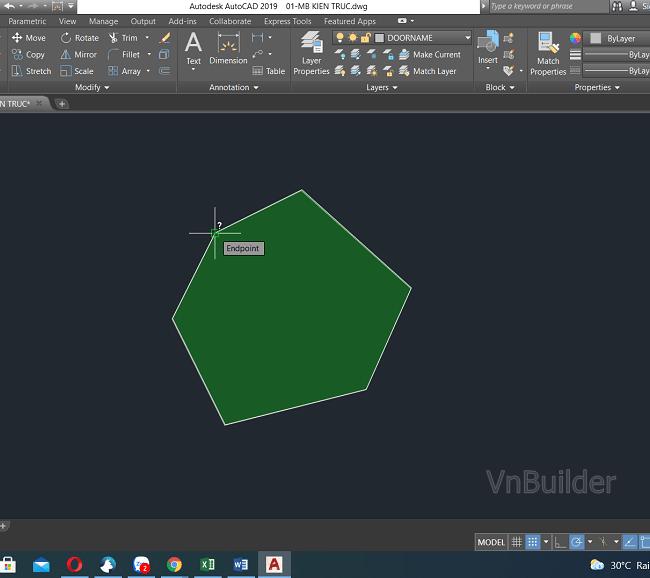The width and height of the screenshot is (650, 578).
Task: Open Excel from taskbar
Action: 207,565
